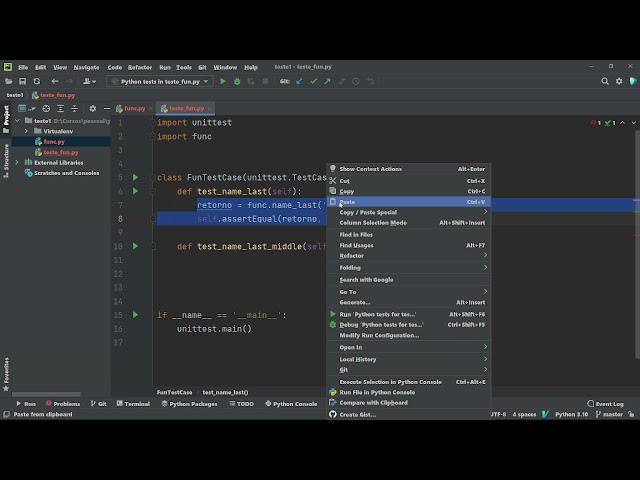
Task: Expand the Virtualenv folder
Action: point(26,131)
